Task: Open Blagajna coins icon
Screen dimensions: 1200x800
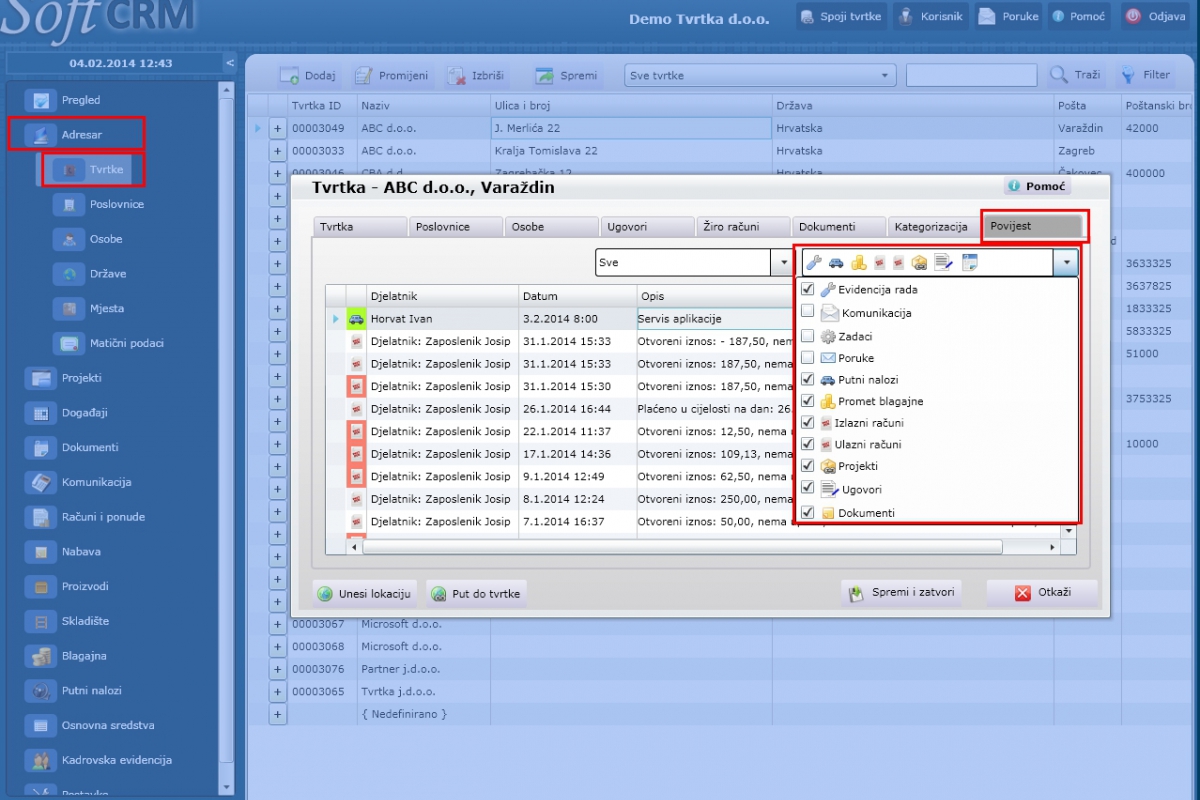Action: [x=41, y=656]
